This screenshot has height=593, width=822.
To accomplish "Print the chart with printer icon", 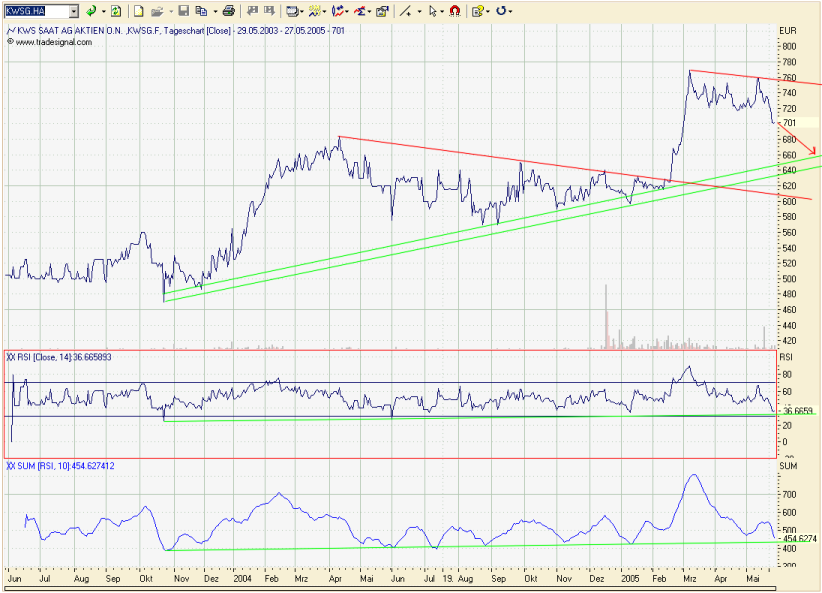I will [x=229, y=11].
